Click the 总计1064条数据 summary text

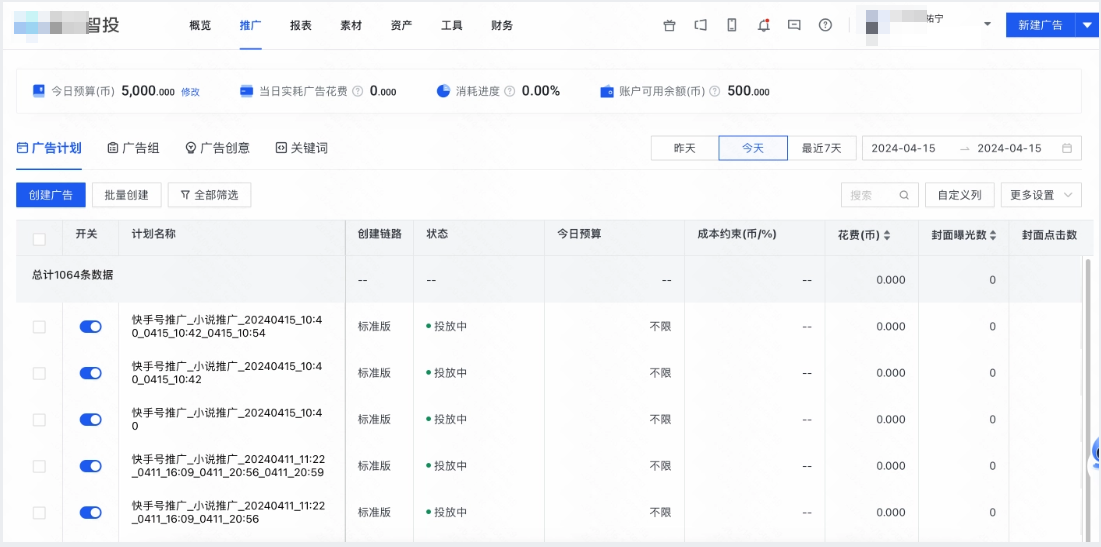73,275
